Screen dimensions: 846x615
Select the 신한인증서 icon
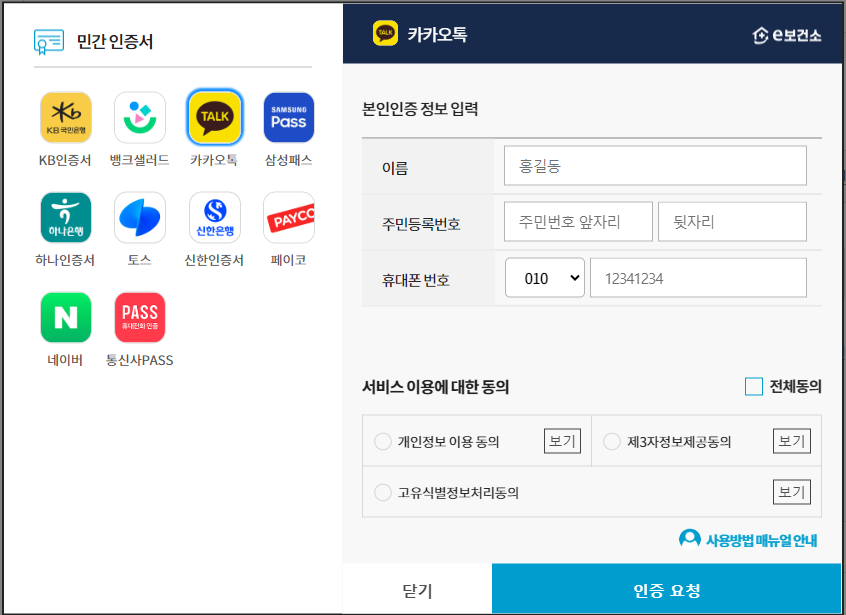coord(214,215)
